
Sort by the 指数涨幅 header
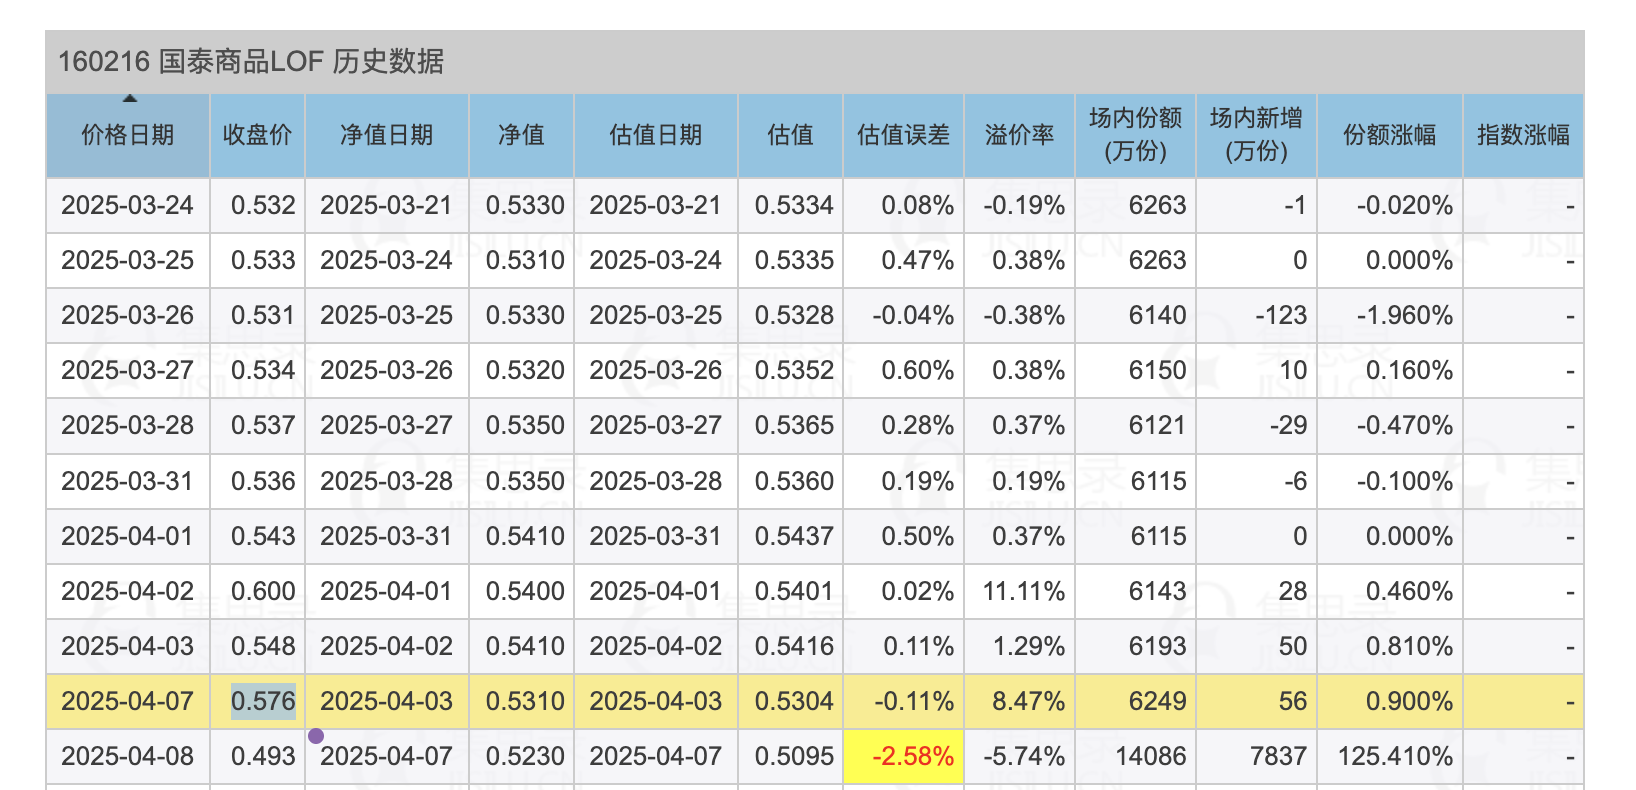click(x=1522, y=136)
